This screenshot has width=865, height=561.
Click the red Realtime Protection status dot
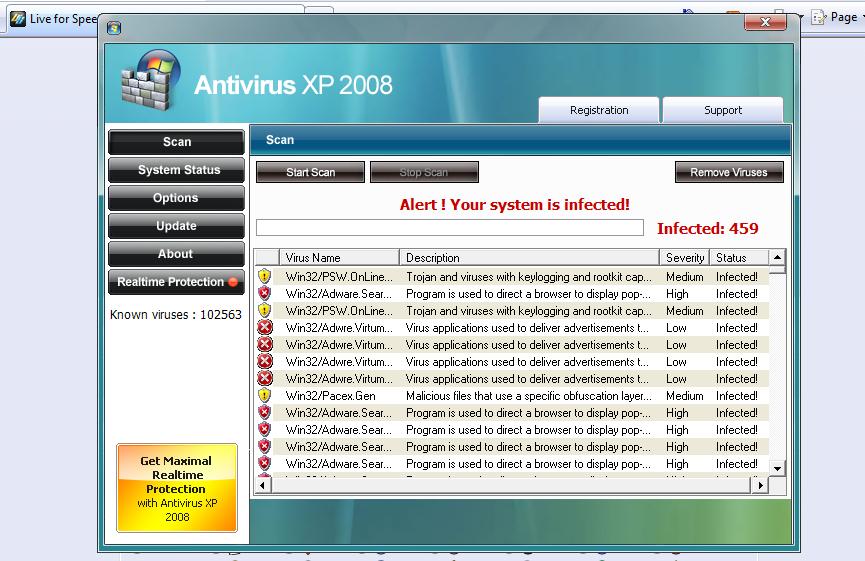click(233, 282)
